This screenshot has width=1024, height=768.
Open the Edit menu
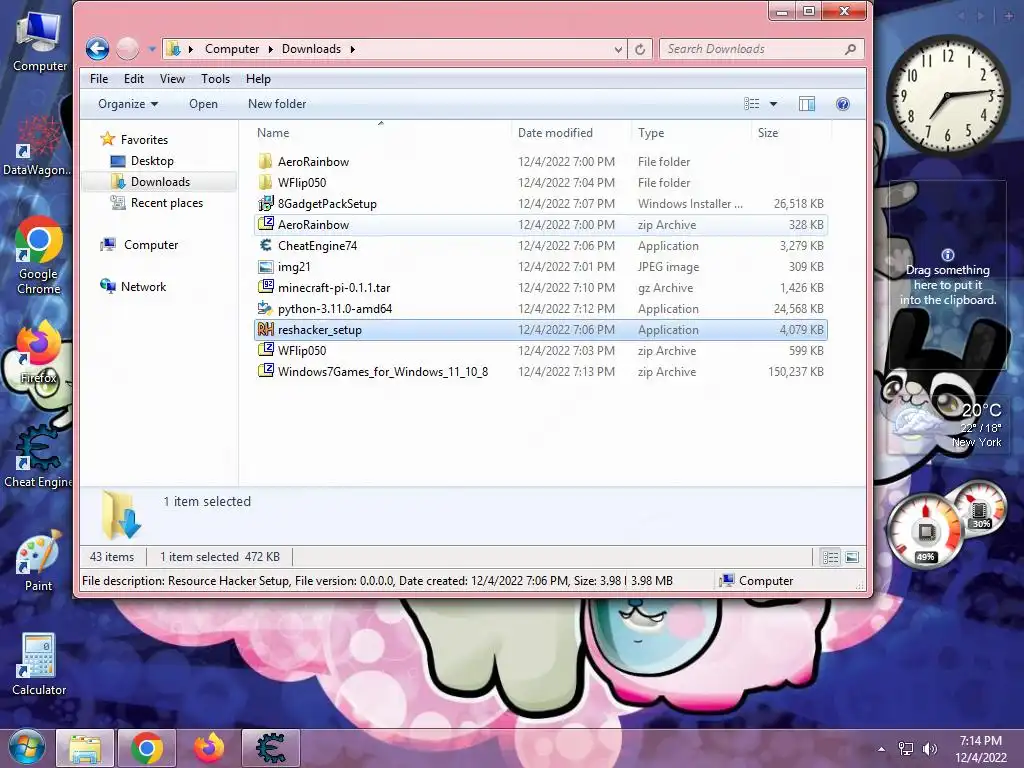[x=134, y=78]
